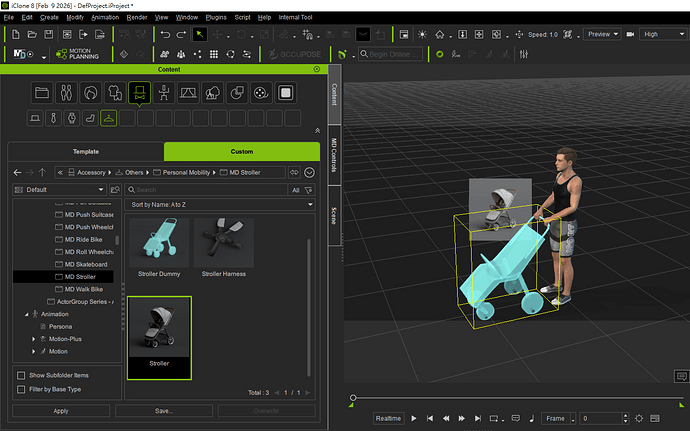The width and height of the screenshot is (690, 431).
Task: Click the Save... button
Action: 164,411
